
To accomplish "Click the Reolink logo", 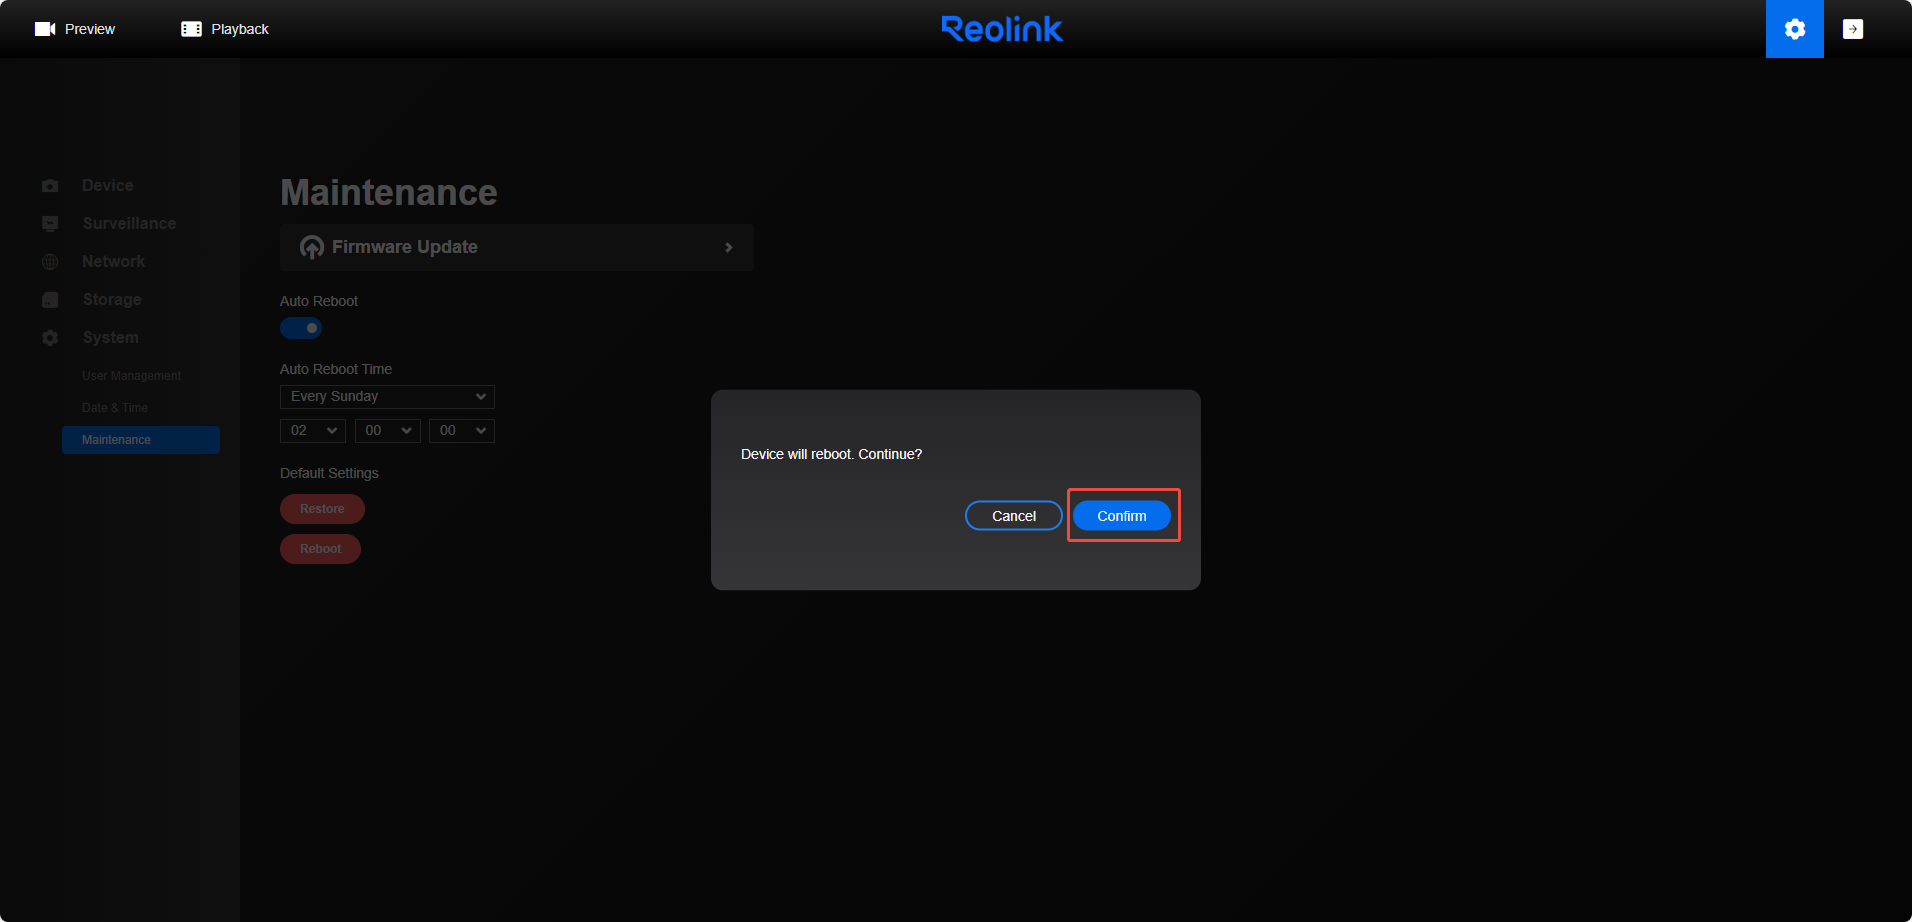I will [x=1001, y=28].
